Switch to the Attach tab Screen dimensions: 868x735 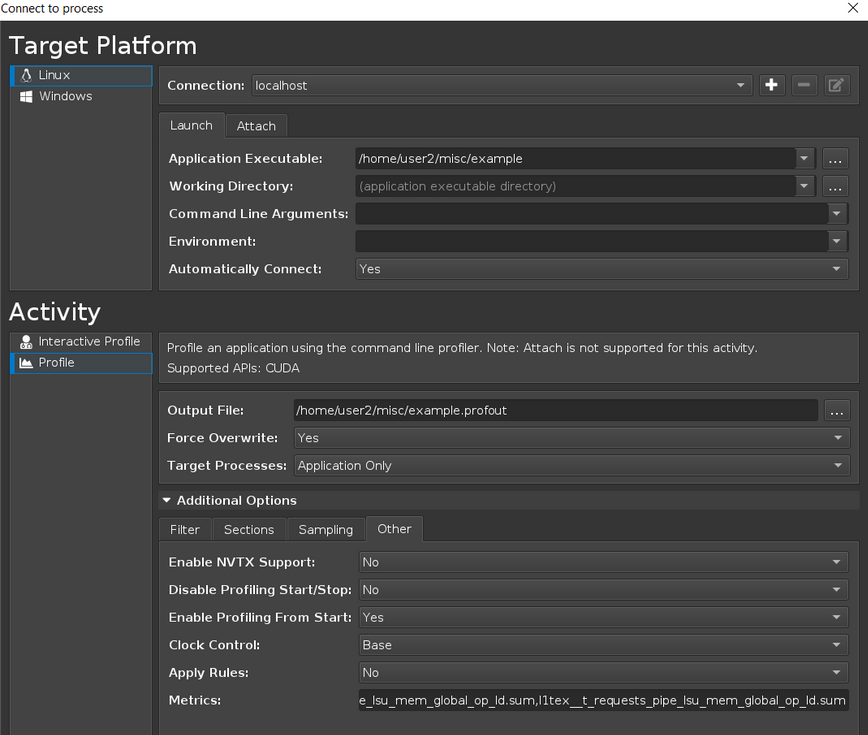(x=256, y=126)
